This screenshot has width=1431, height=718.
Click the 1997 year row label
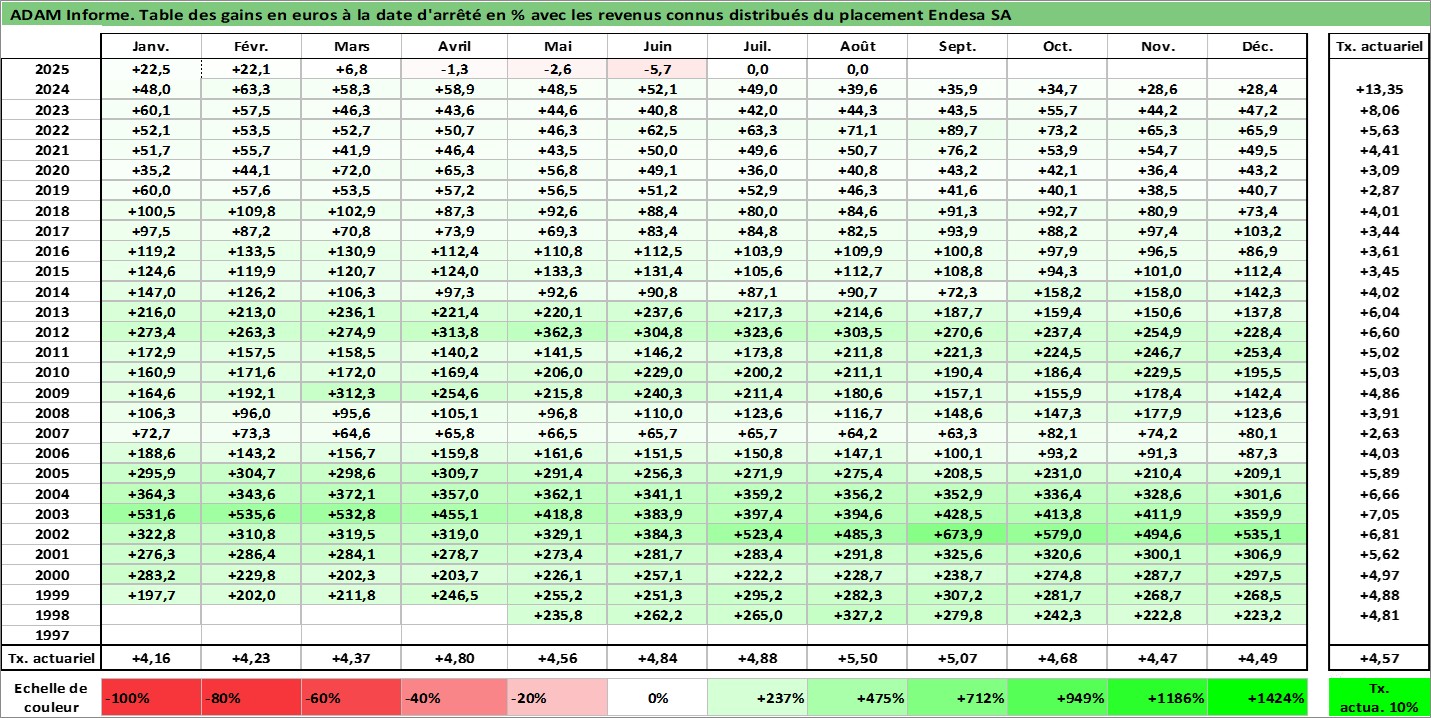coord(51,635)
